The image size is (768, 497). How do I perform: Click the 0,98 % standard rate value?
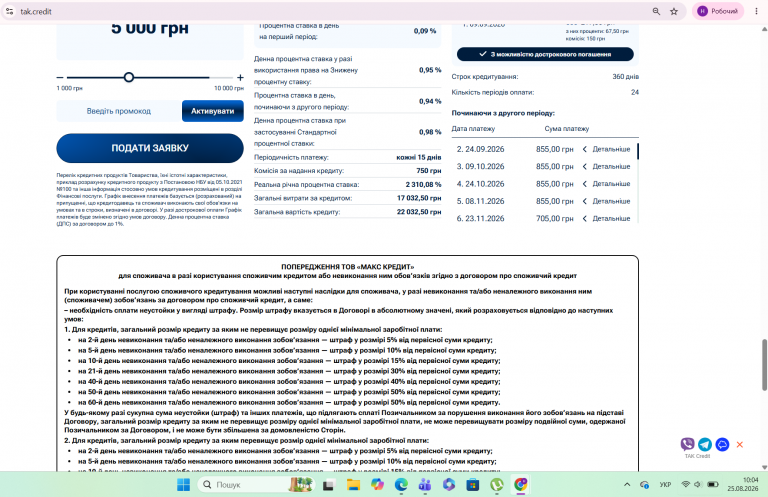[x=430, y=132]
